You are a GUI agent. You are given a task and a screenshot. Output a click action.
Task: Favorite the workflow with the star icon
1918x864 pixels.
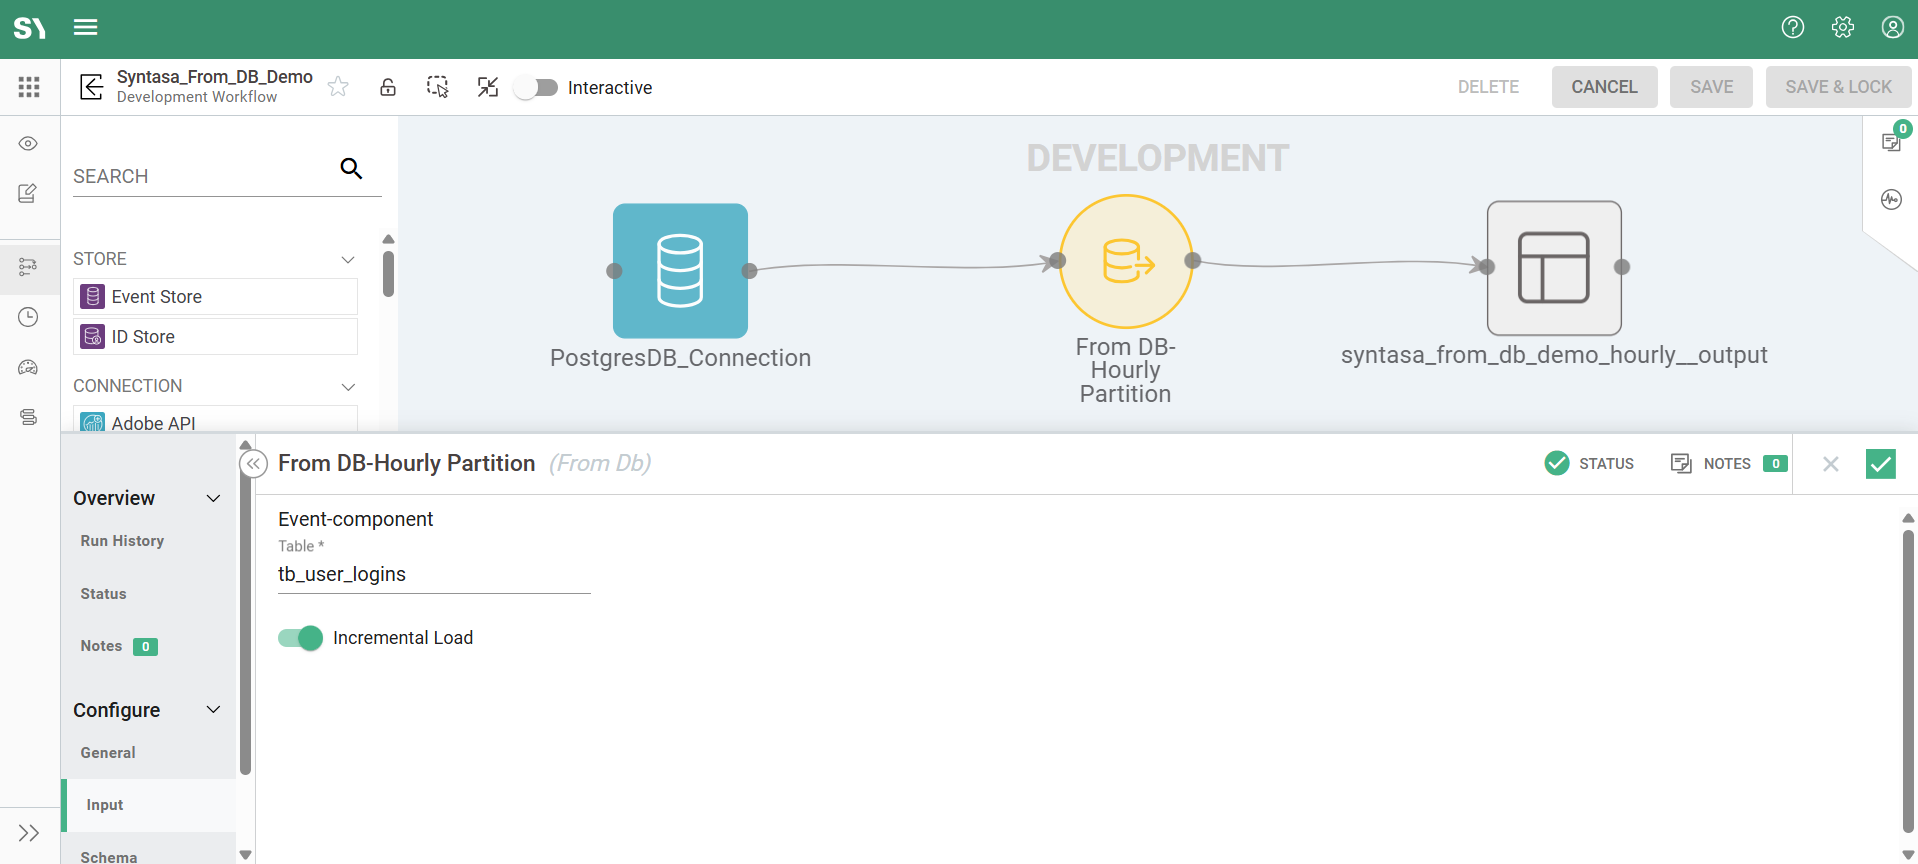(x=339, y=87)
